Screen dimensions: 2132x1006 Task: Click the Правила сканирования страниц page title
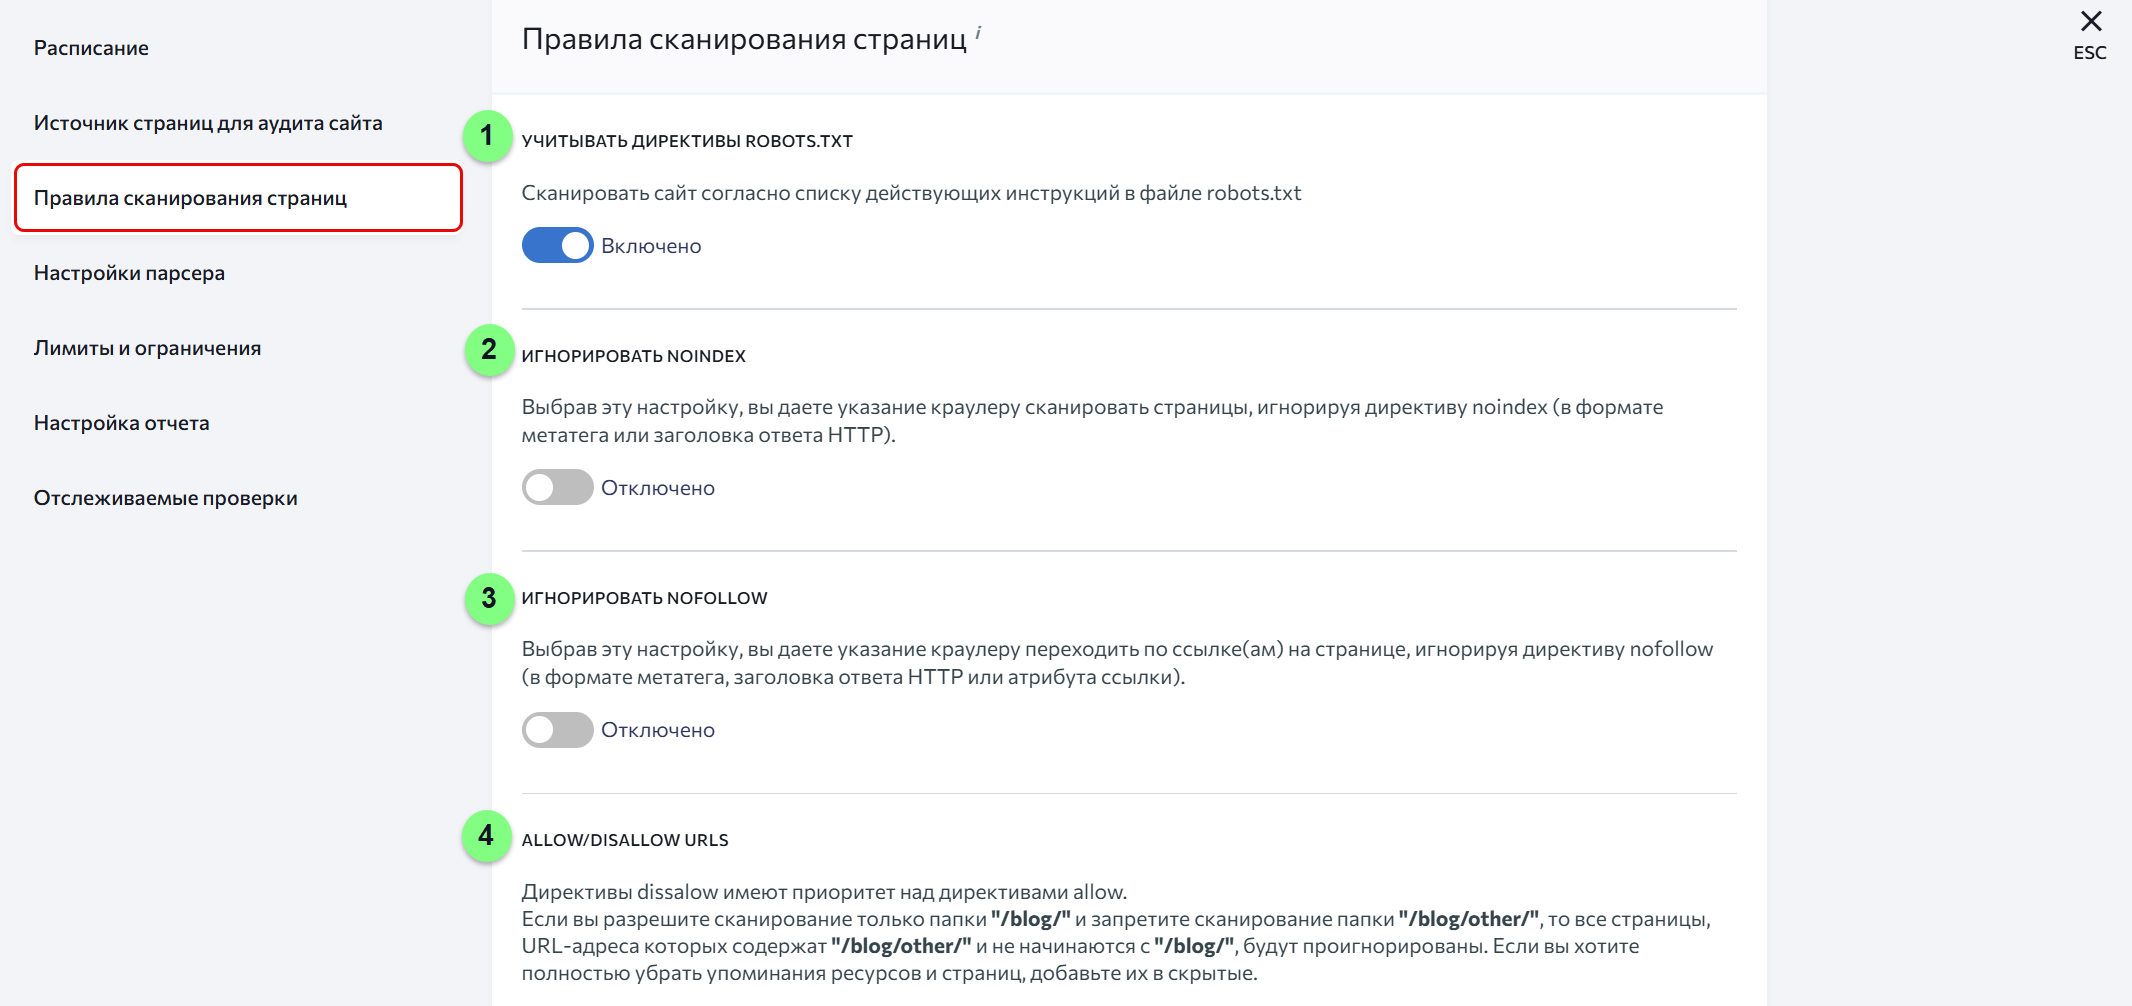pos(744,39)
